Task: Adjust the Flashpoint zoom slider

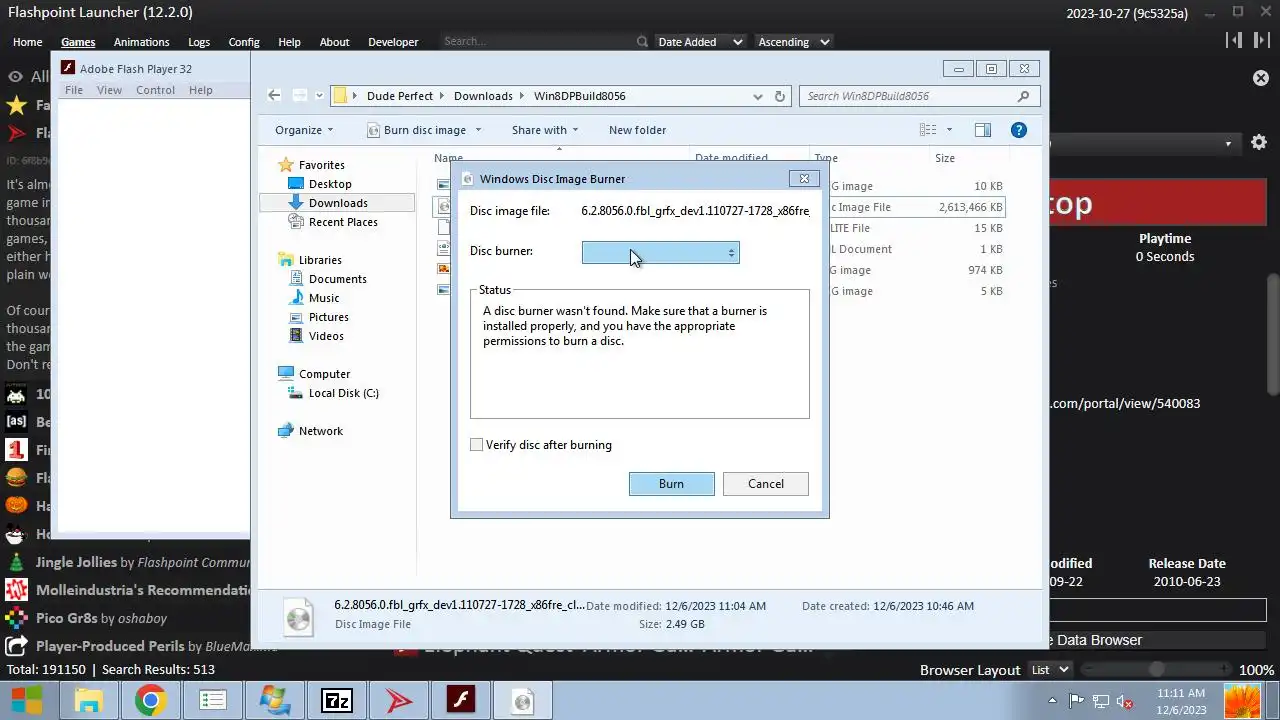Action: tap(1158, 670)
